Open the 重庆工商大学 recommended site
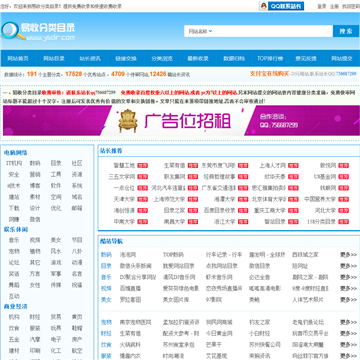This screenshot has width=360, height=360. (270, 211)
